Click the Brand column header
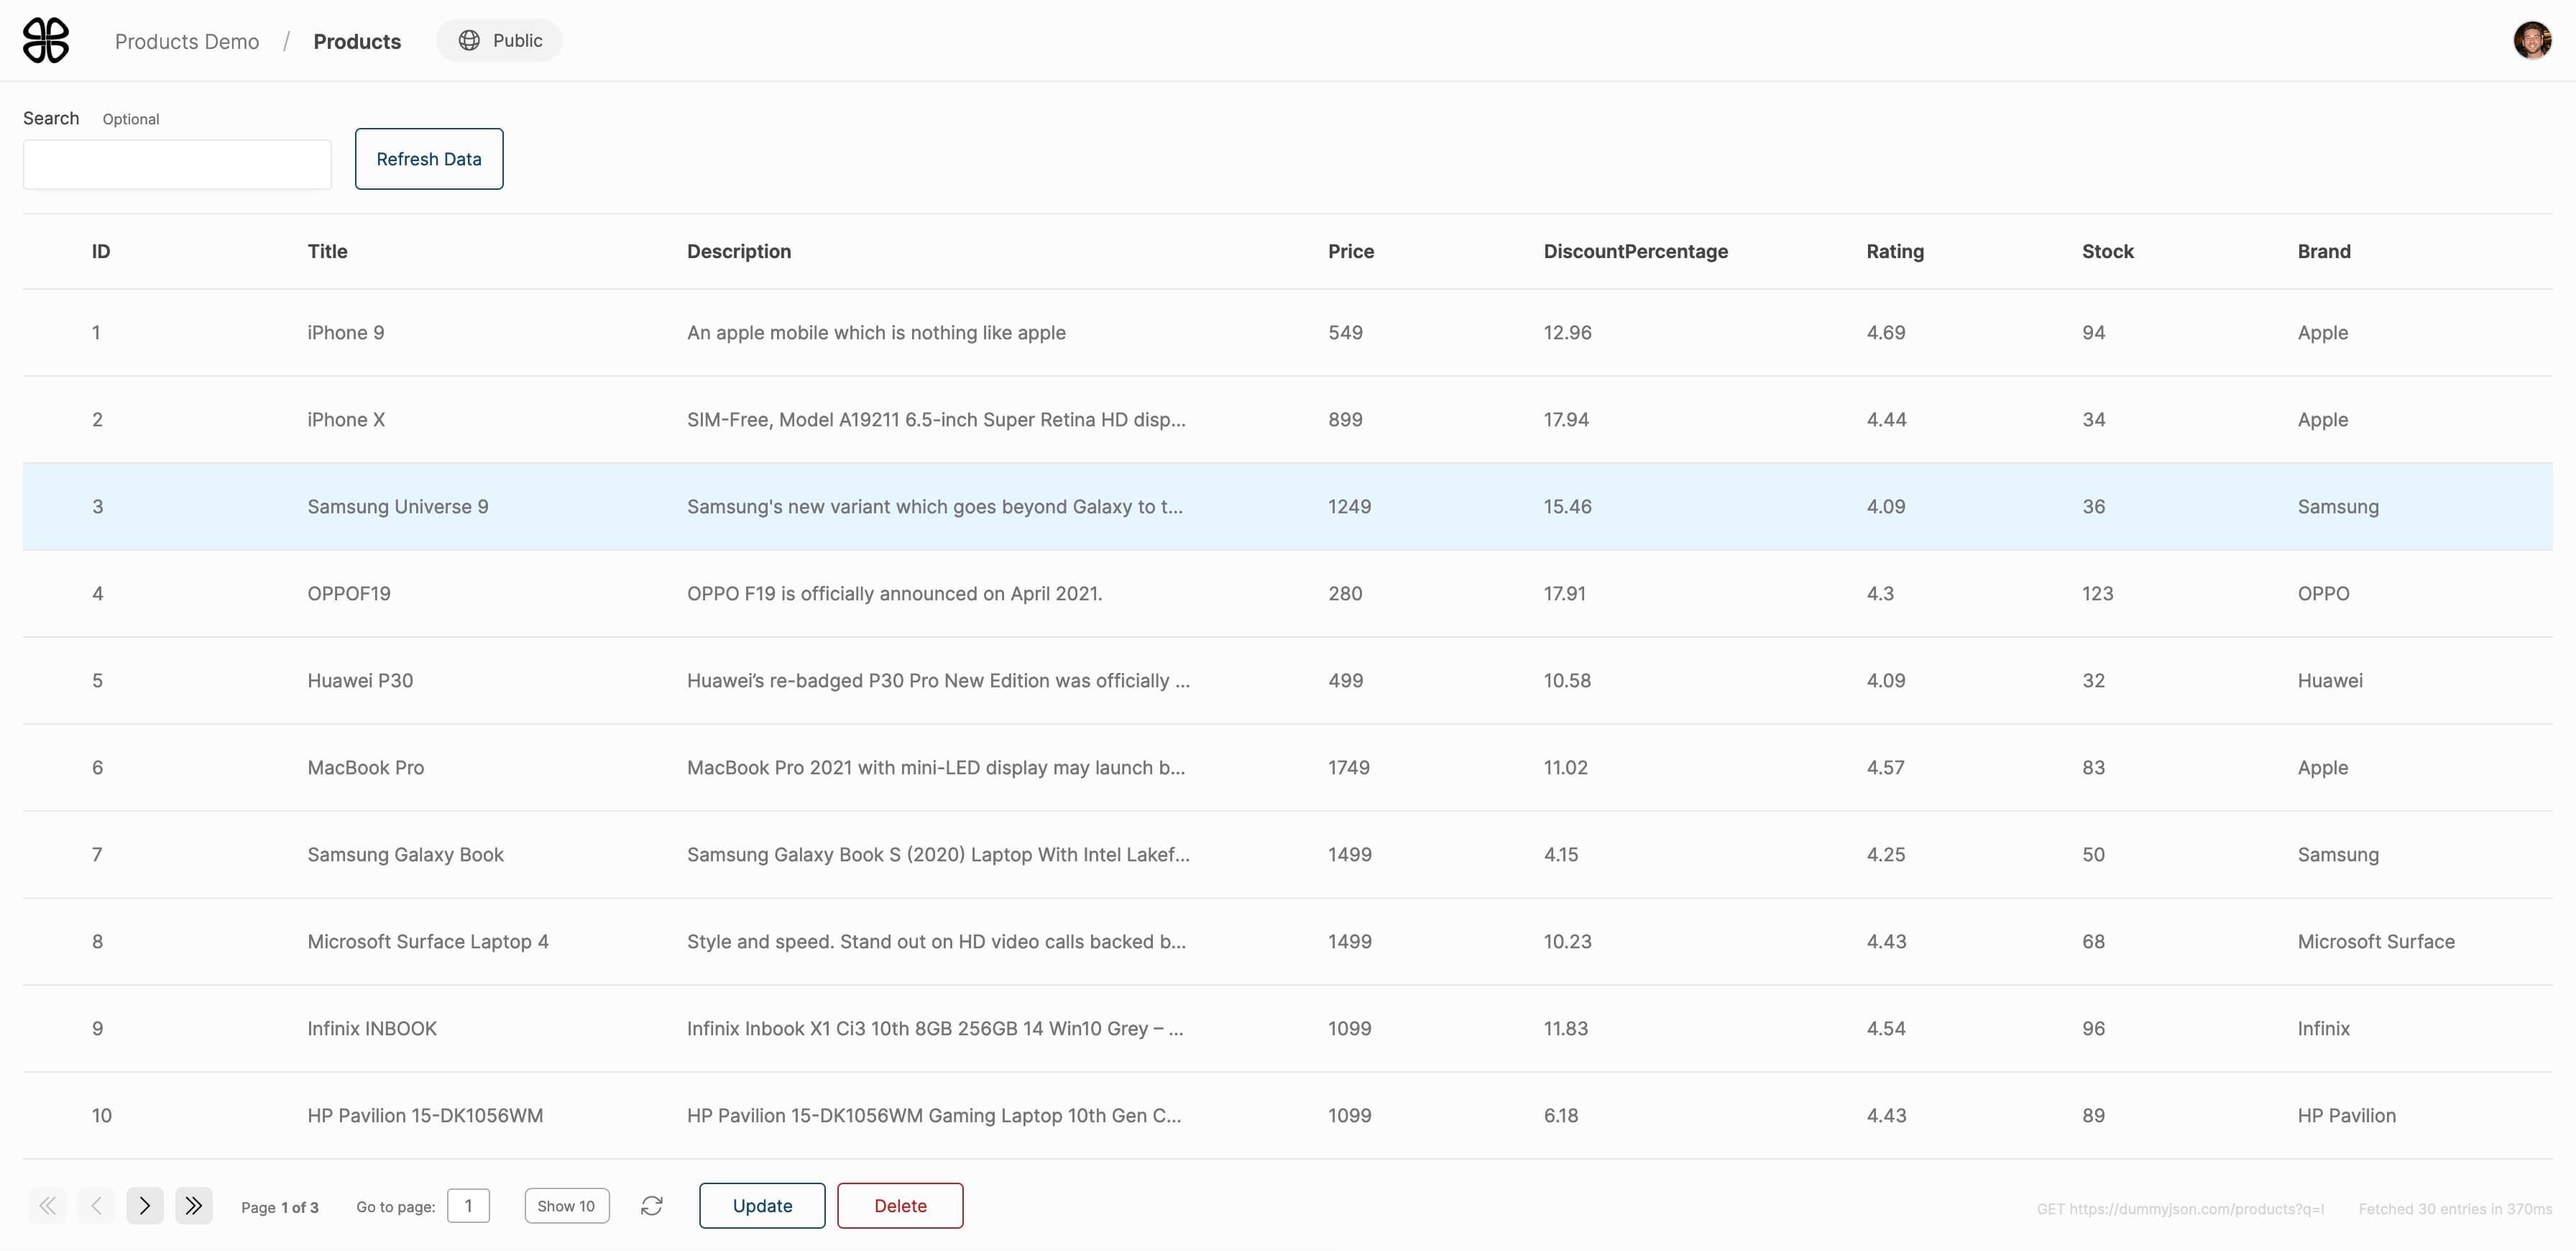The image size is (2576, 1251). (x=2324, y=251)
